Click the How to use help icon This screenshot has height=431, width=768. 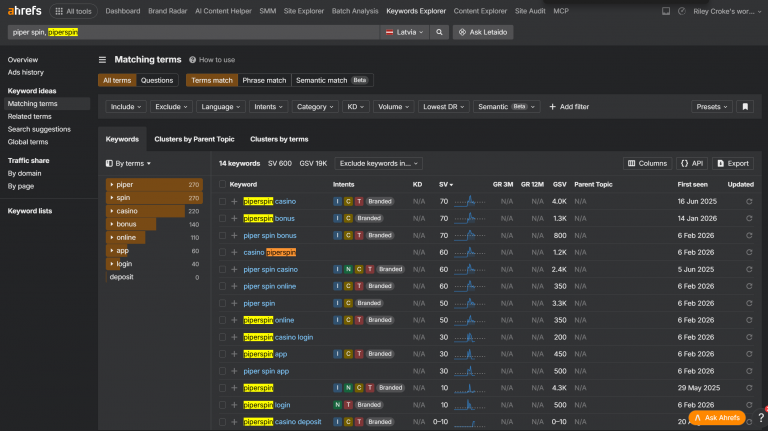192,60
